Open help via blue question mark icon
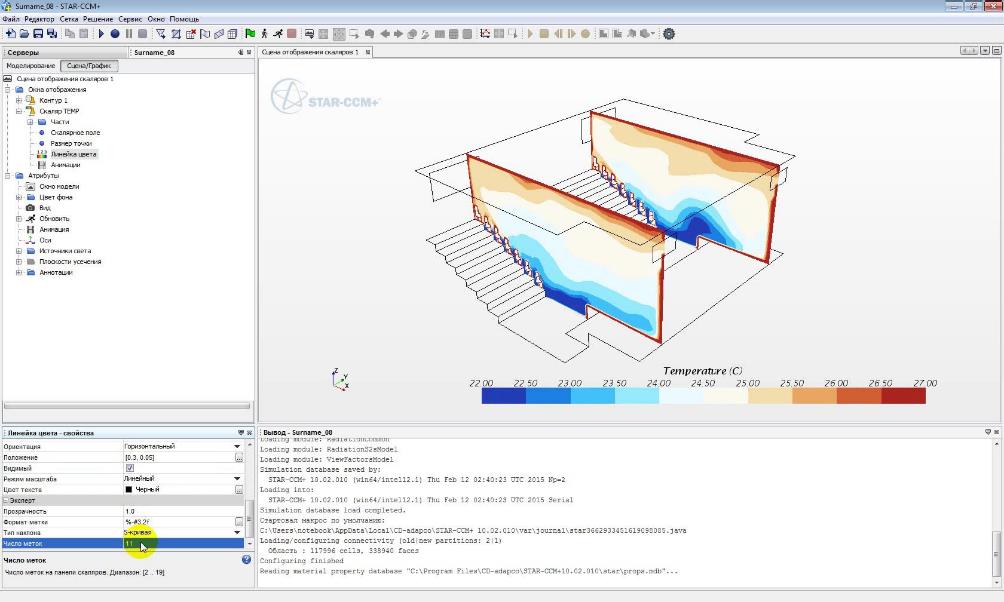1004x602 pixels. pos(246,560)
